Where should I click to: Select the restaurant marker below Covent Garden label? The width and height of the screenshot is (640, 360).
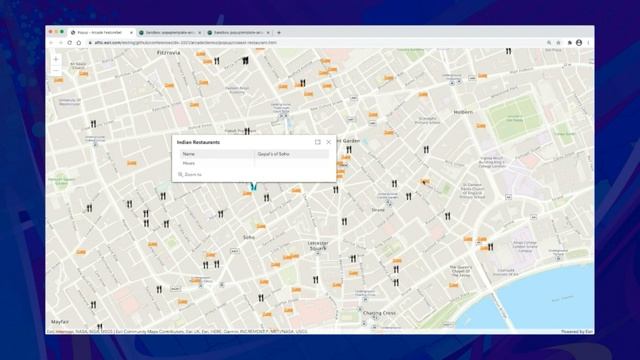pos(349,149)
